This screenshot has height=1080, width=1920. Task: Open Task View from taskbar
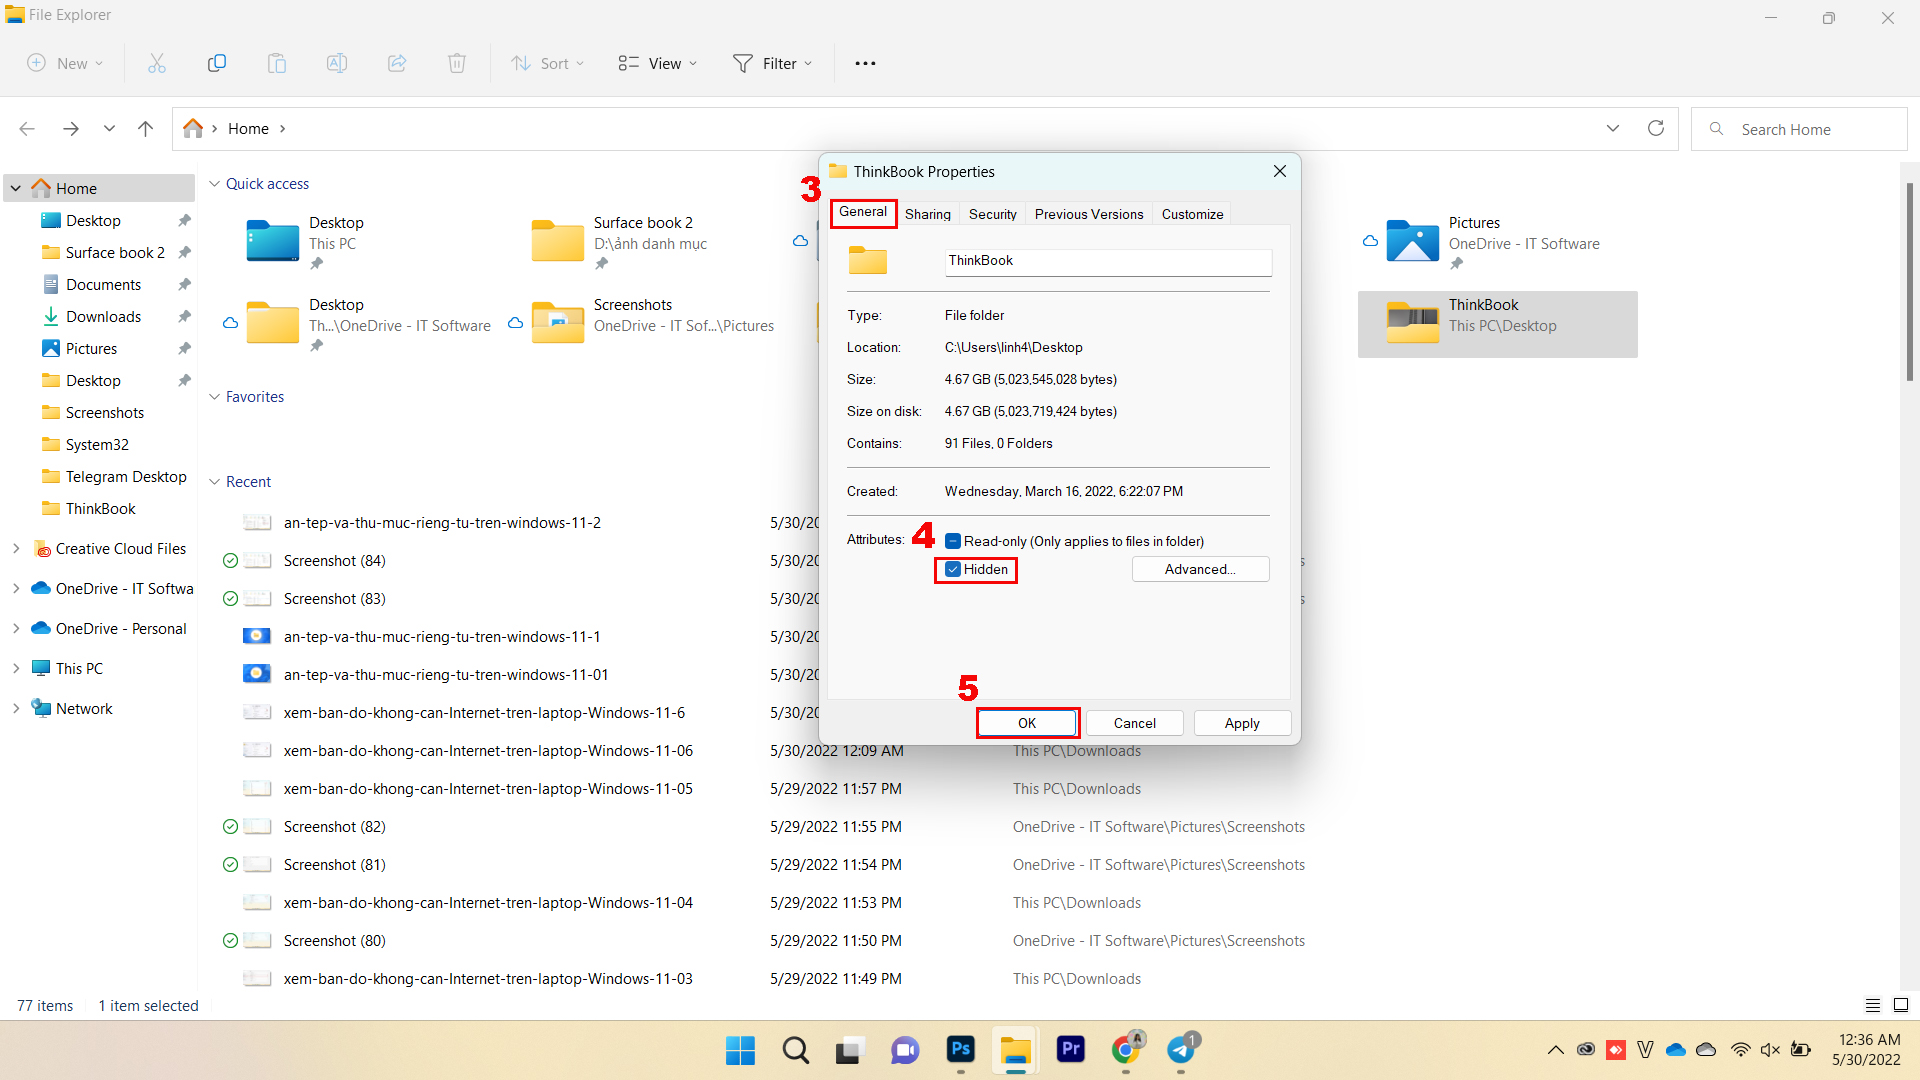tap(849, 1050)
